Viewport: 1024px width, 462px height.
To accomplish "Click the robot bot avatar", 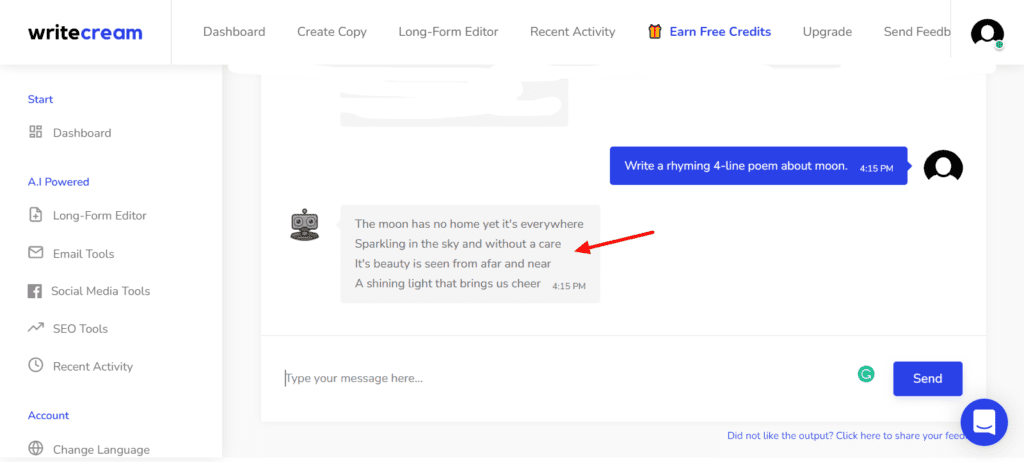I will [305, 225].
